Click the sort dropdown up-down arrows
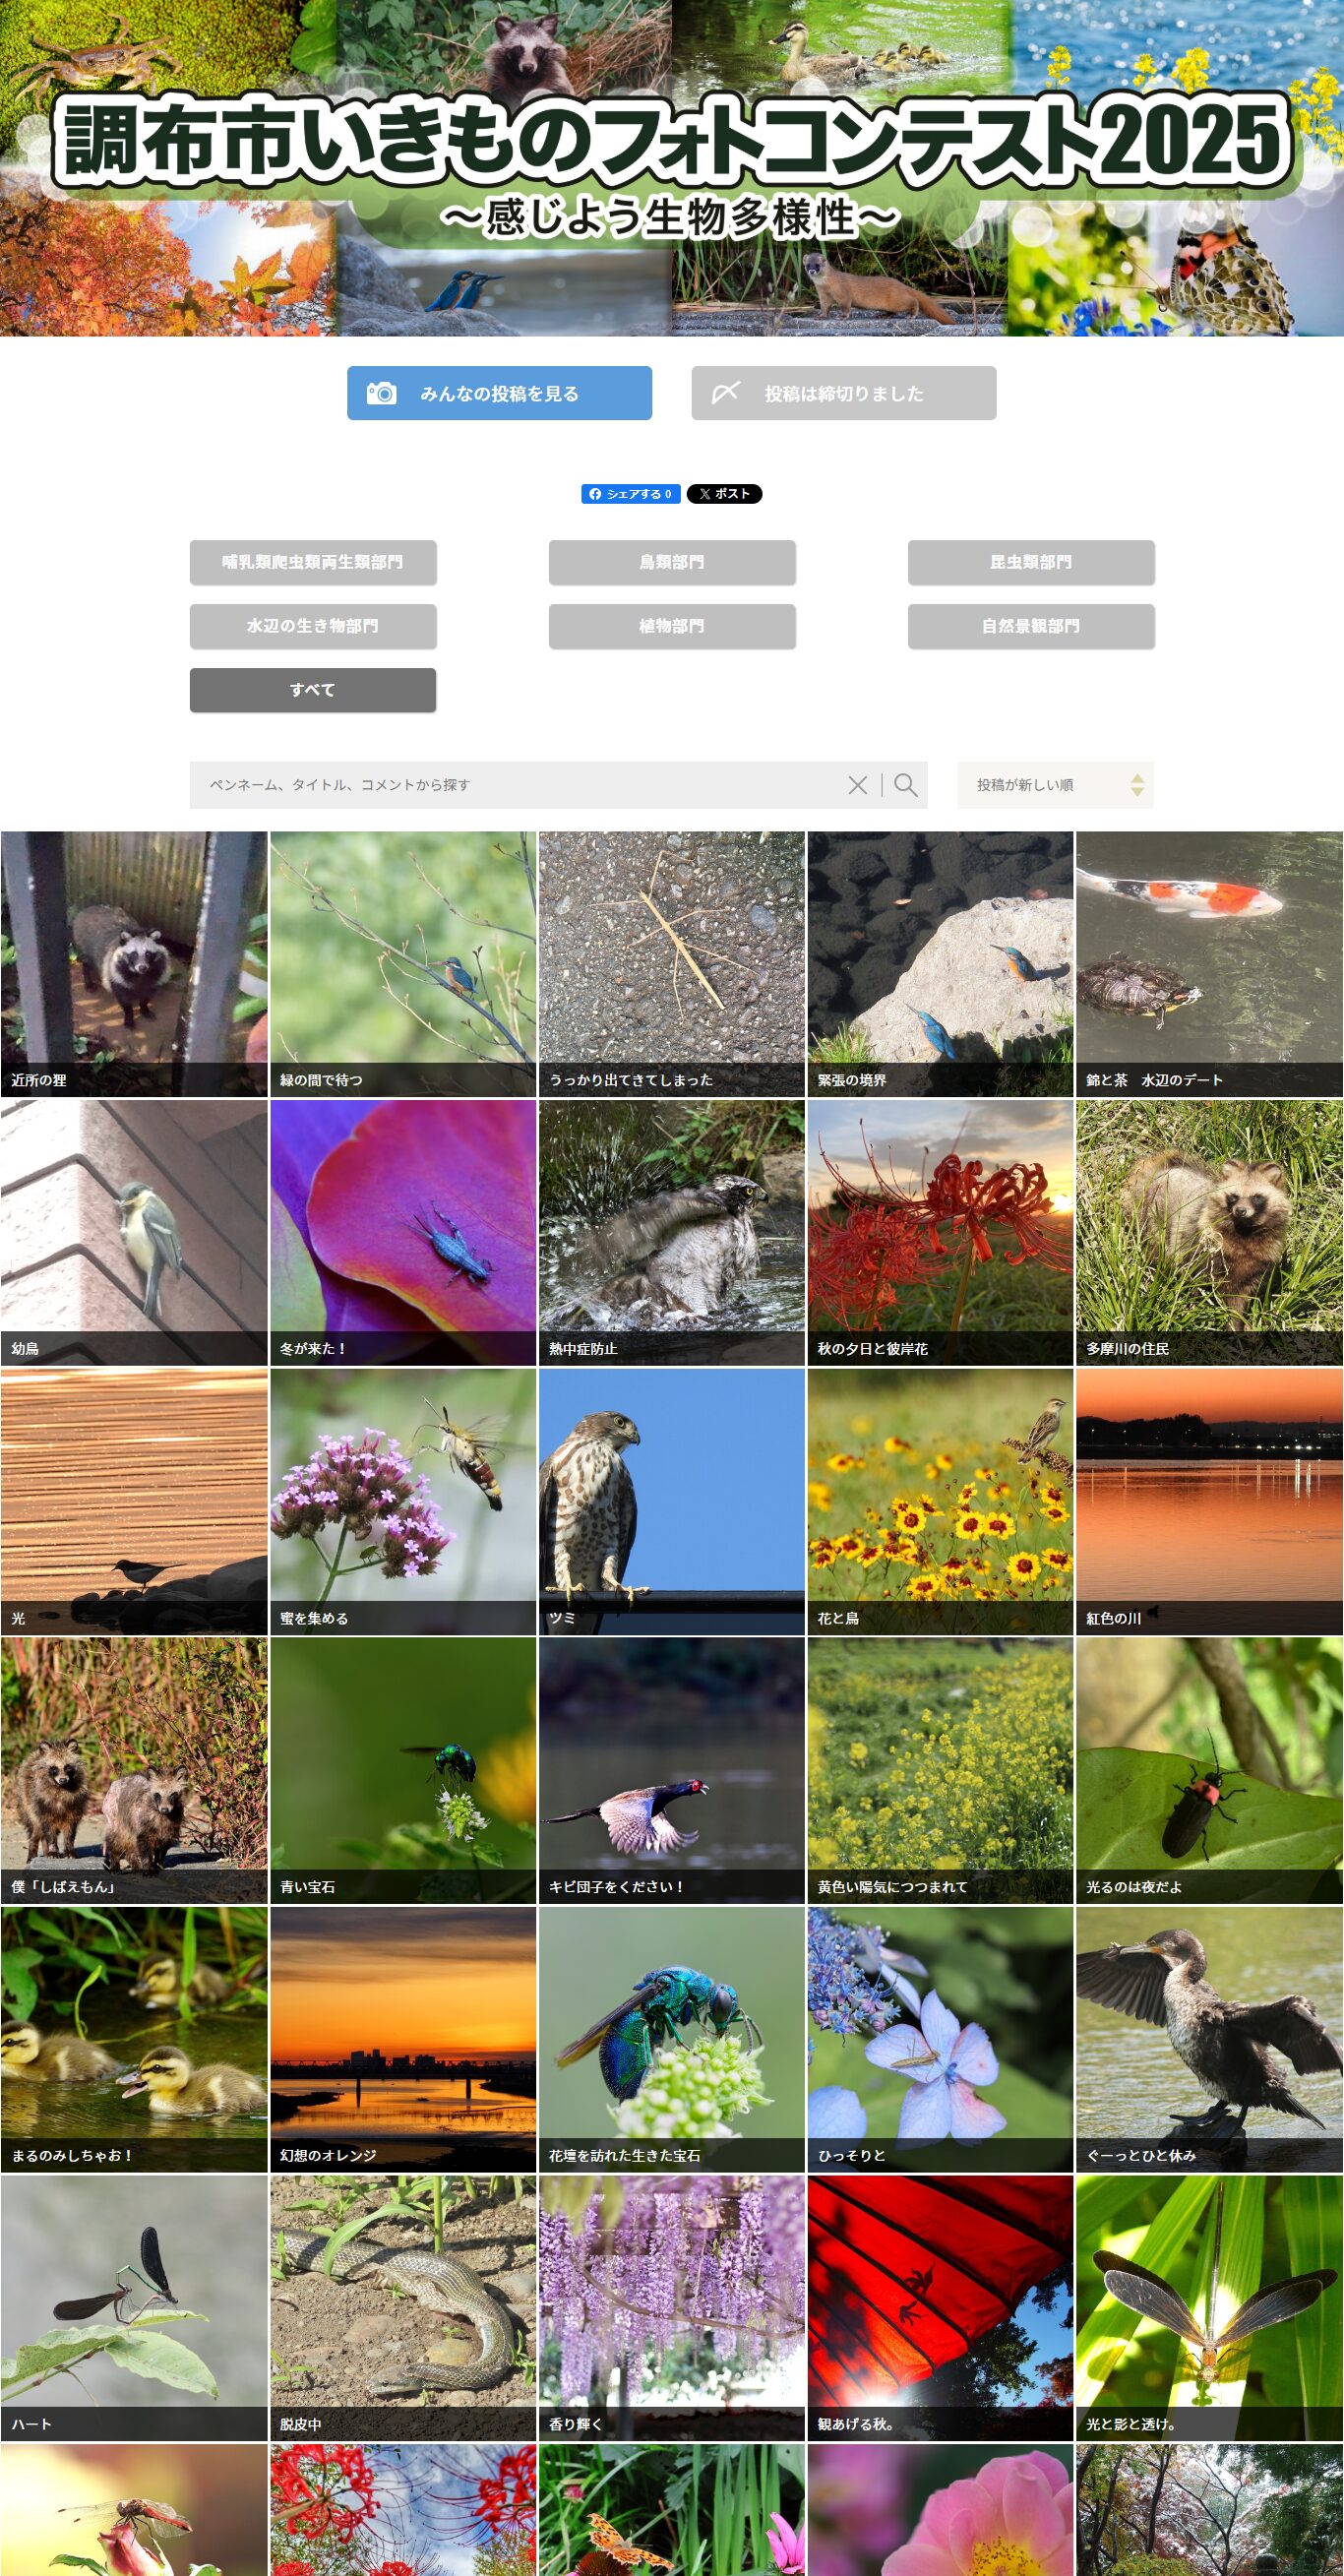The height and width of the screenshot is (2576, 1344). (x=1137, y=785)
